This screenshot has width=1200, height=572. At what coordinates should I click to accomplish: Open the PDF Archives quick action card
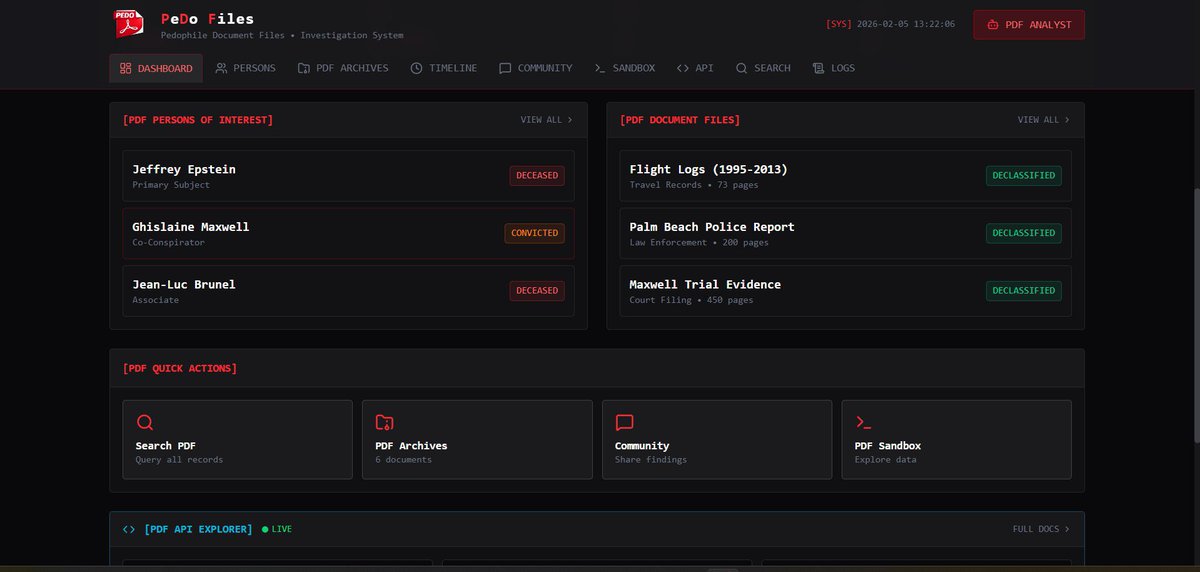(x=477, y=440)
